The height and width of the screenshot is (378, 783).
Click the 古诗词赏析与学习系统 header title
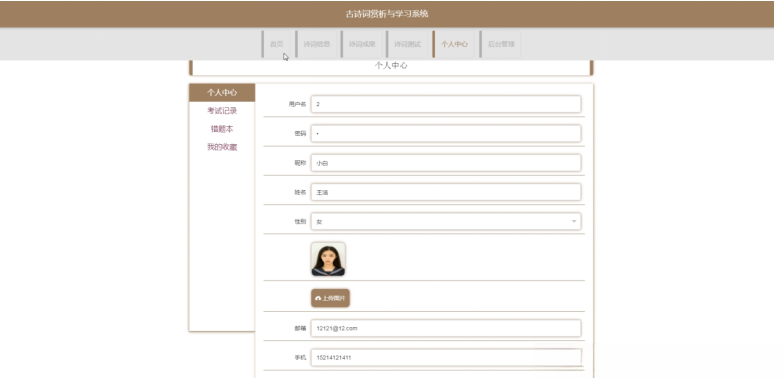pyautogui.click(x=387, y=14)
